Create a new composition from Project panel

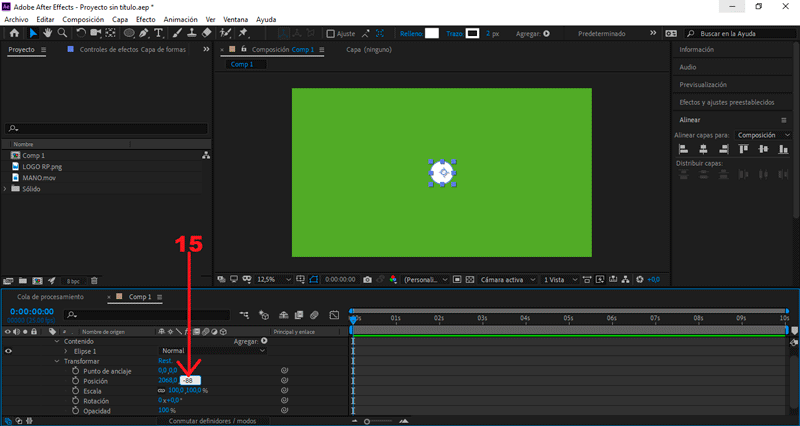tap(37, 281)
